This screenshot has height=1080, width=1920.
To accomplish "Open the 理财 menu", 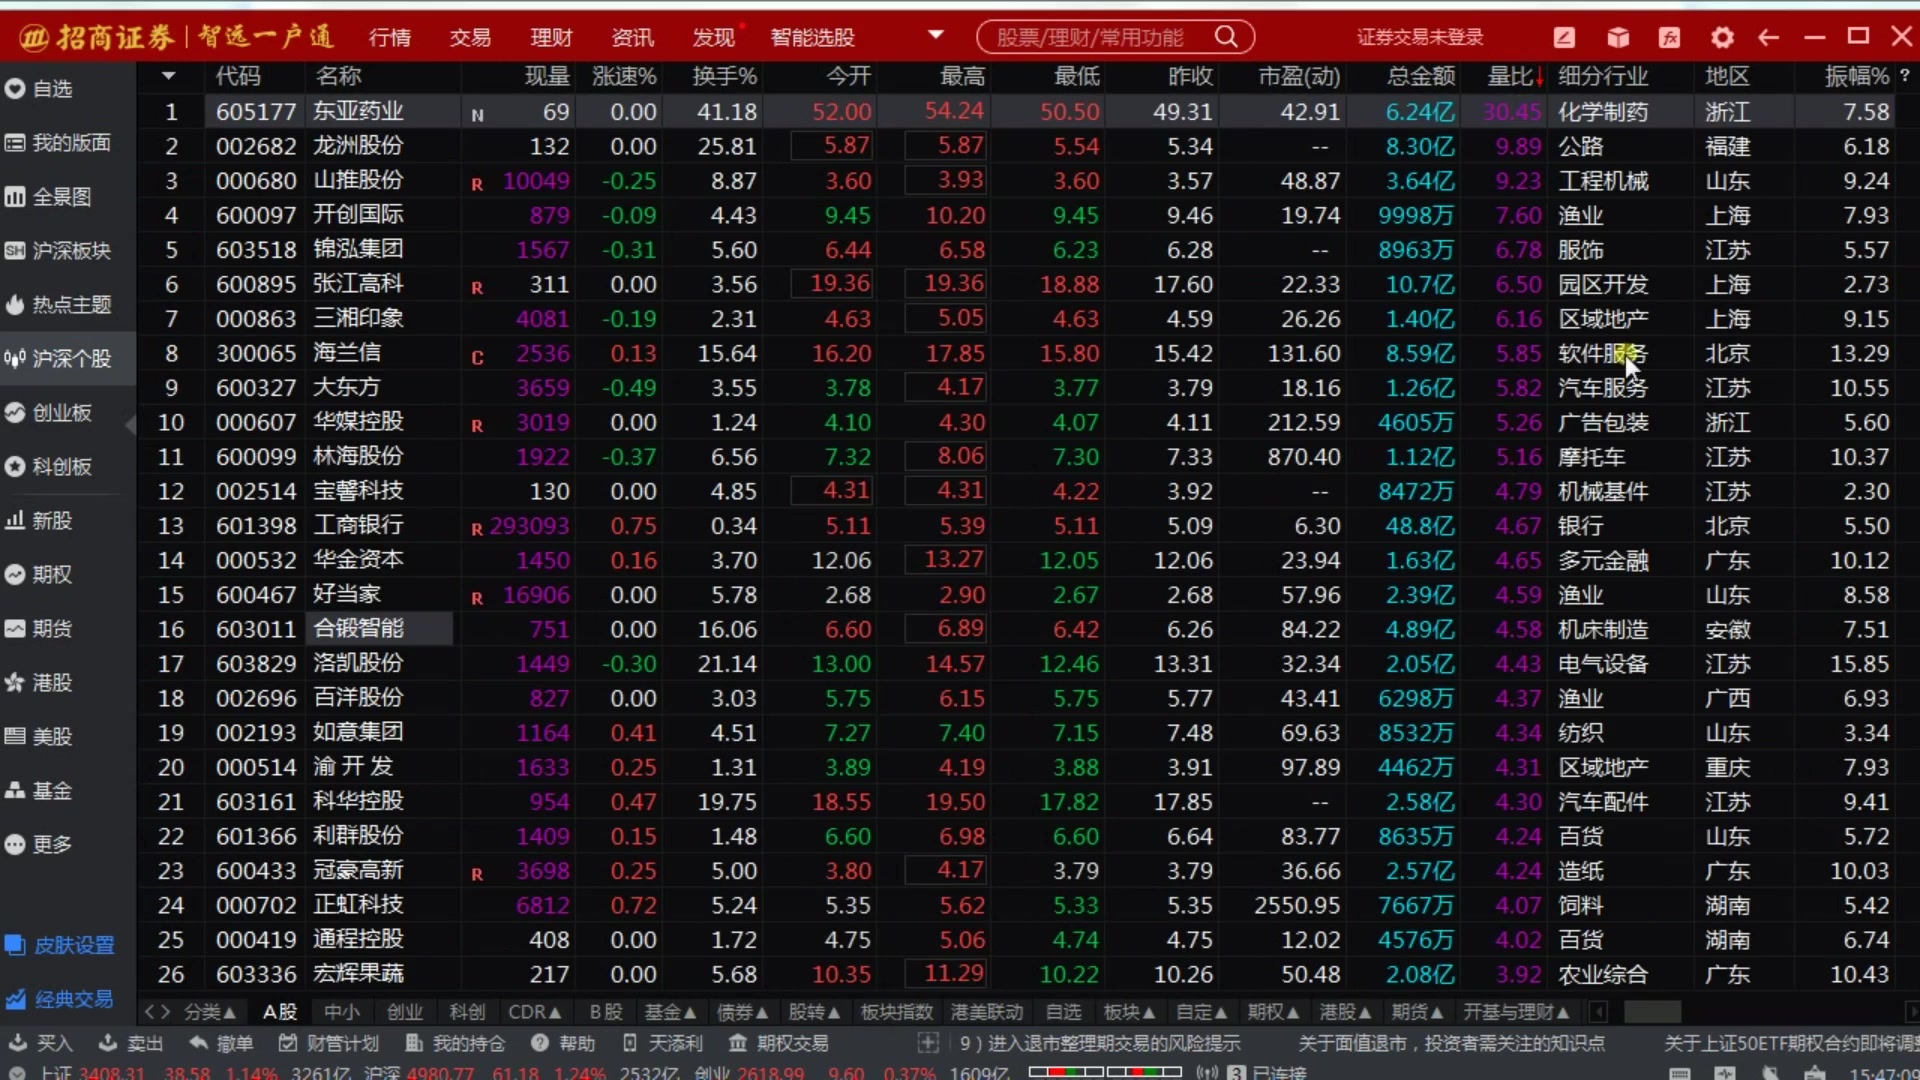I will 551,37.
